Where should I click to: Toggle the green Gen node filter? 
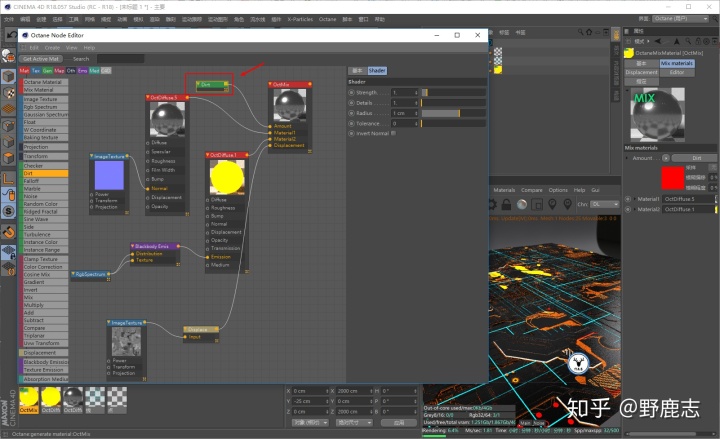click(x=47, y=71)
